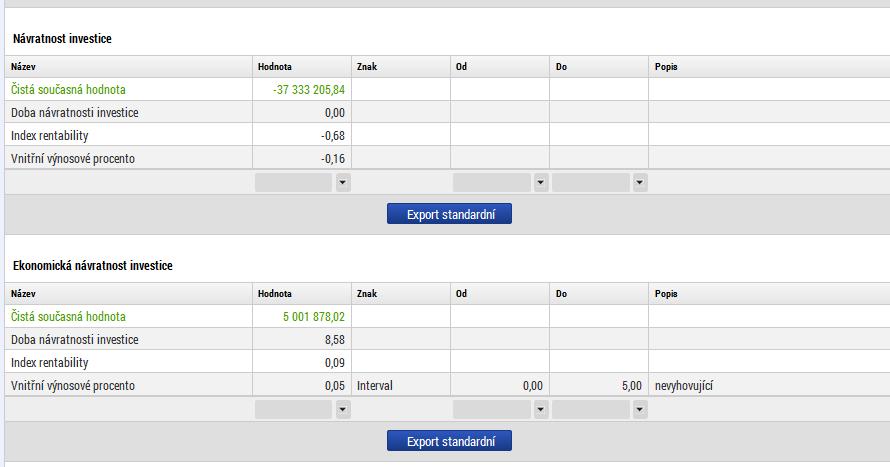Click Do filter field in Návratnost investice table
This screenshot has height=467, width=890.
pyautogui.click(x=591, y=183)
